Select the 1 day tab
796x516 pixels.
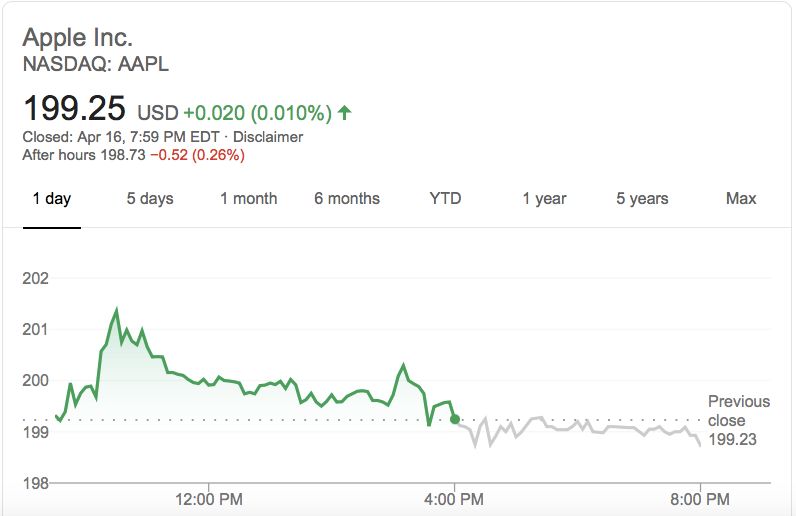(52, 198)
